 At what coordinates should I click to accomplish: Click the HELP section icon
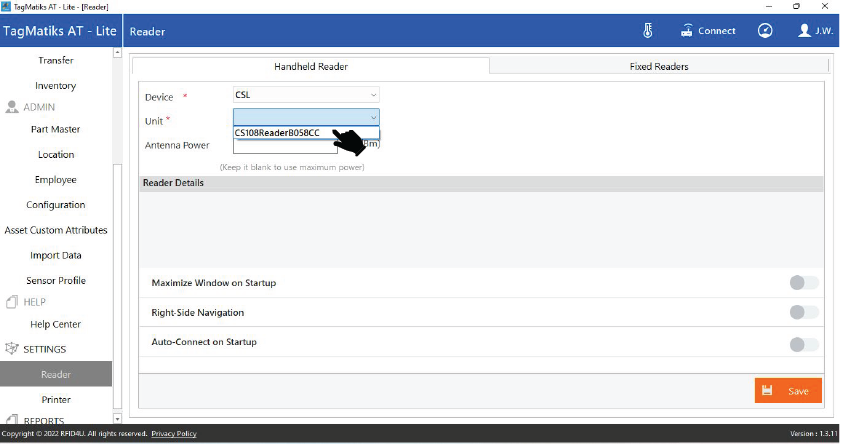point(13,302)
